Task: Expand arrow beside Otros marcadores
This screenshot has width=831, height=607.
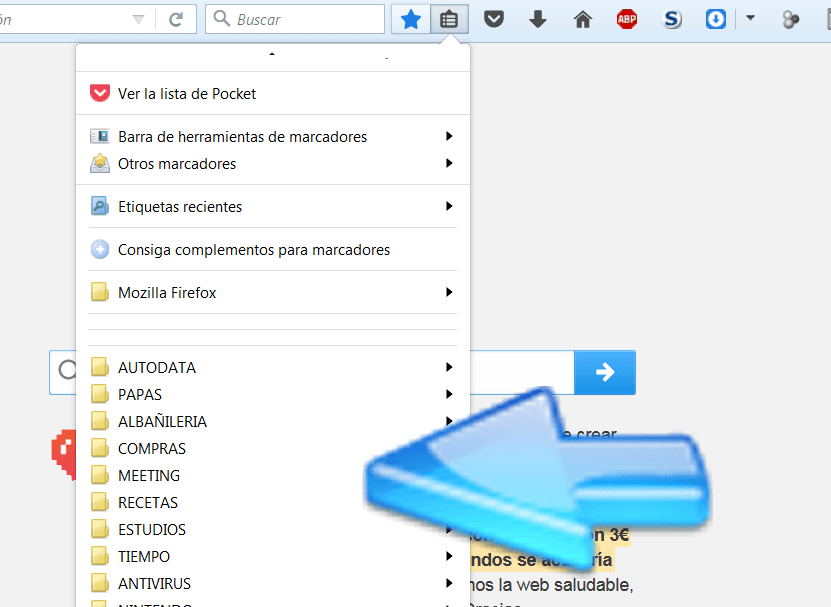Action: 449,163
